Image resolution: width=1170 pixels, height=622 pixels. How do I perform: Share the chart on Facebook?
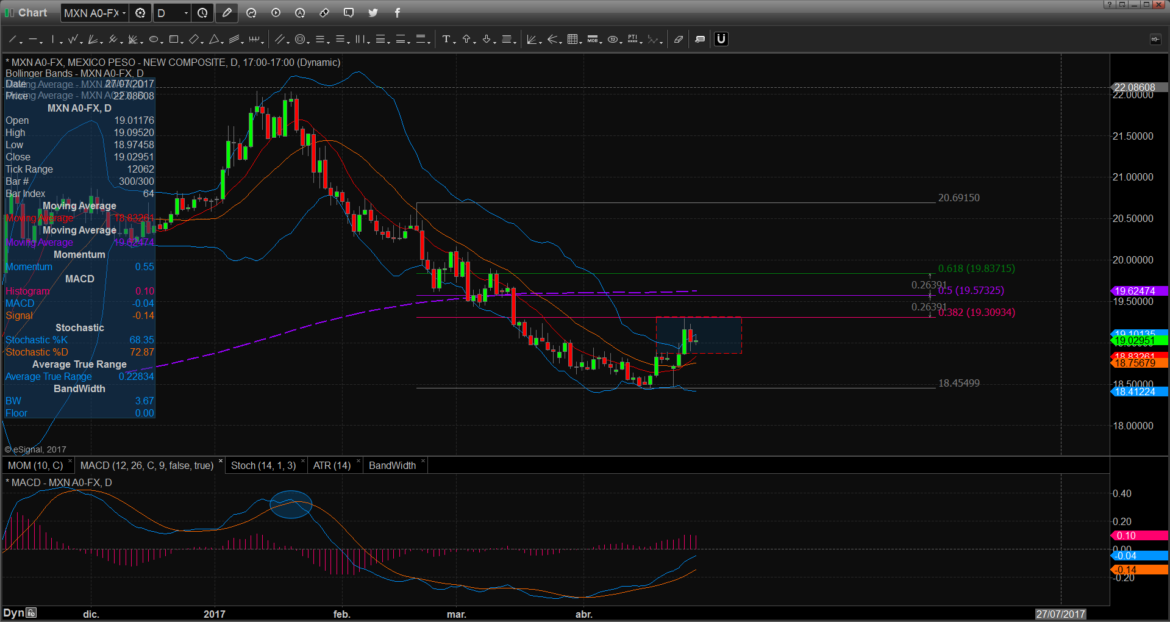[x=396, y=13]
